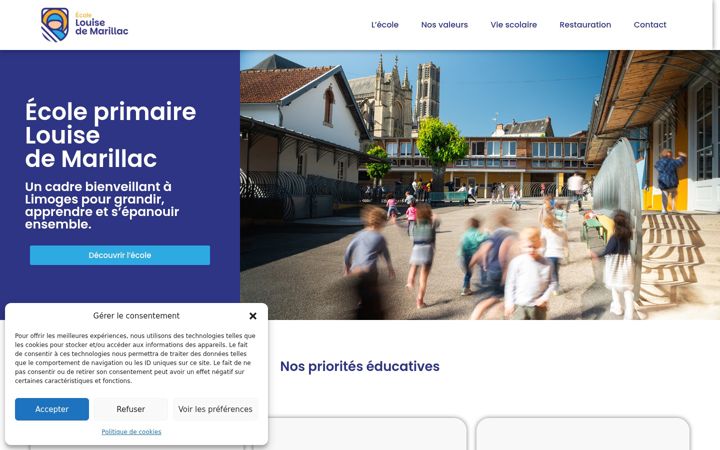Click the schoolyard hero photo
This screenshot has height=450, width=720.
[x=480, y=185]
